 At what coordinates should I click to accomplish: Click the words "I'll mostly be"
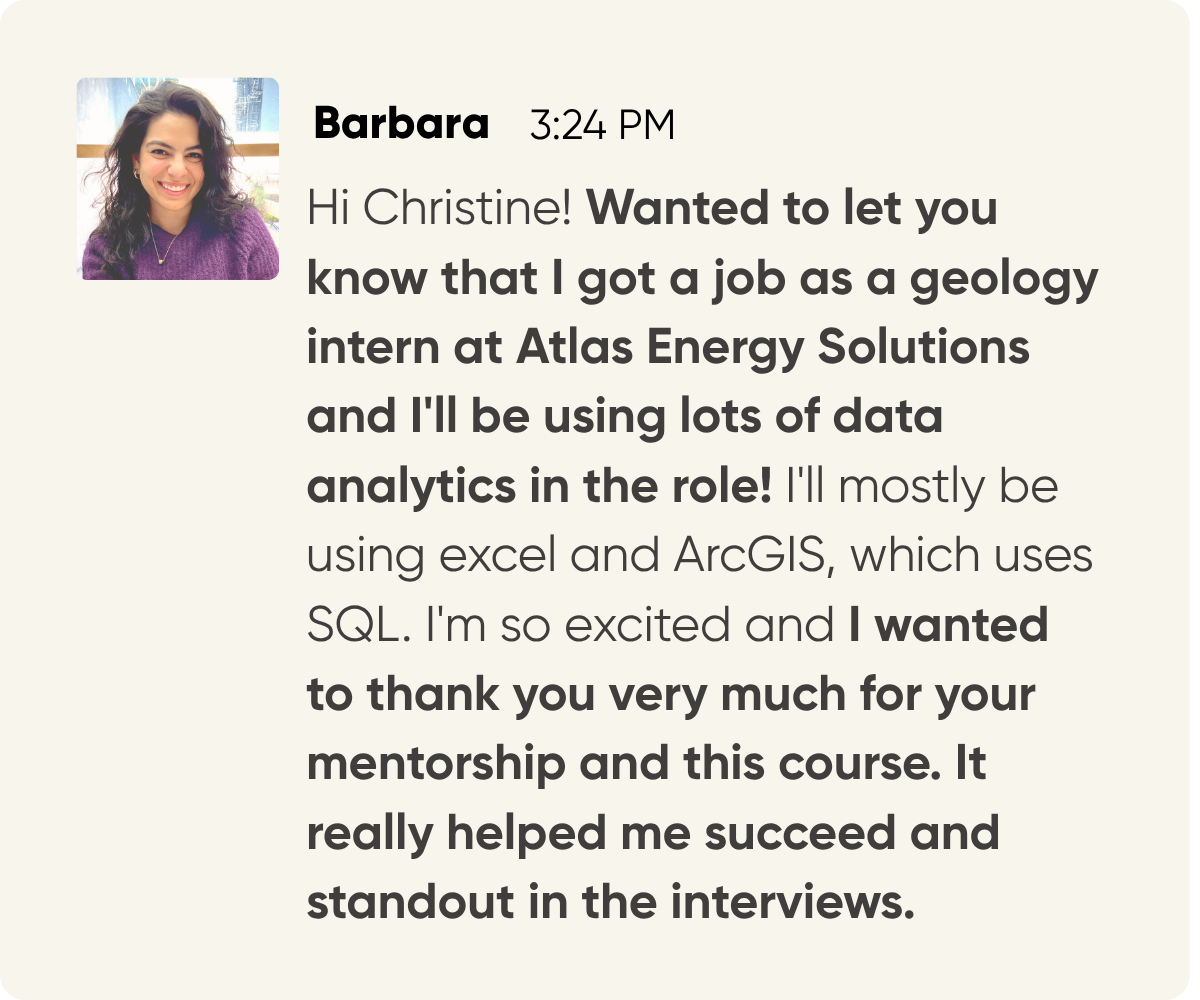(921, 487)
